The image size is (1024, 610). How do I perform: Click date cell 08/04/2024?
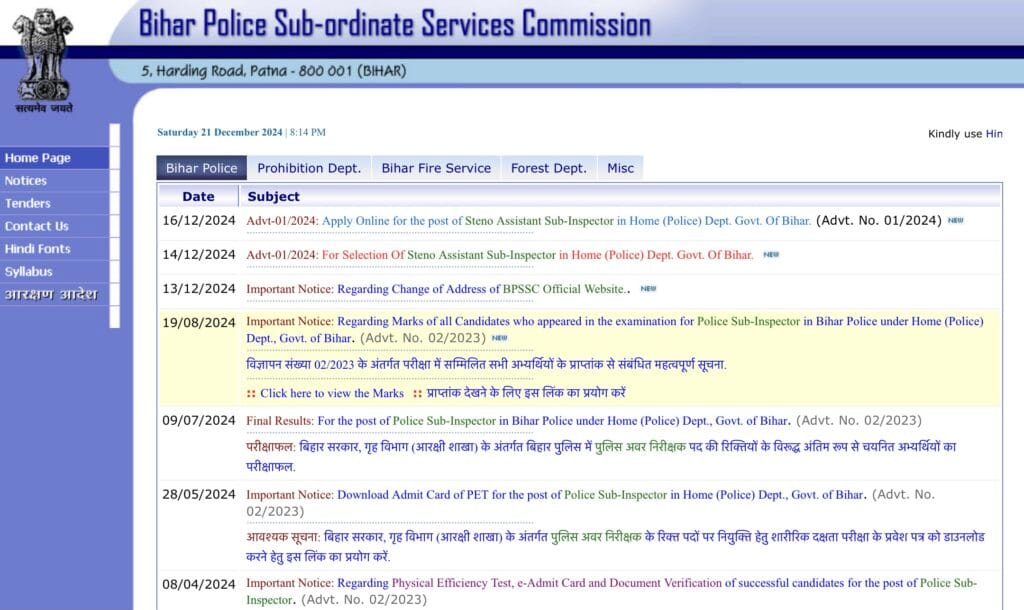coord(199,585)
